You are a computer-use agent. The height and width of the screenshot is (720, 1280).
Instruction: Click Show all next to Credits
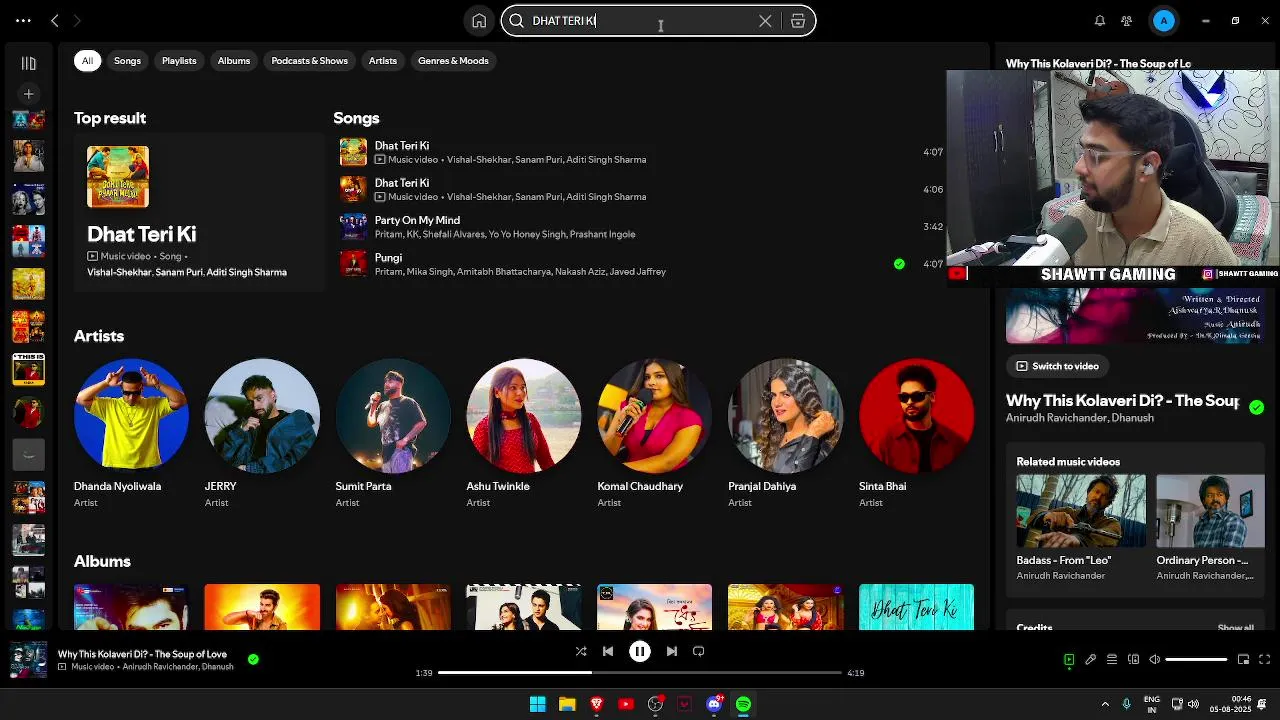click(x=1236, y=628)
